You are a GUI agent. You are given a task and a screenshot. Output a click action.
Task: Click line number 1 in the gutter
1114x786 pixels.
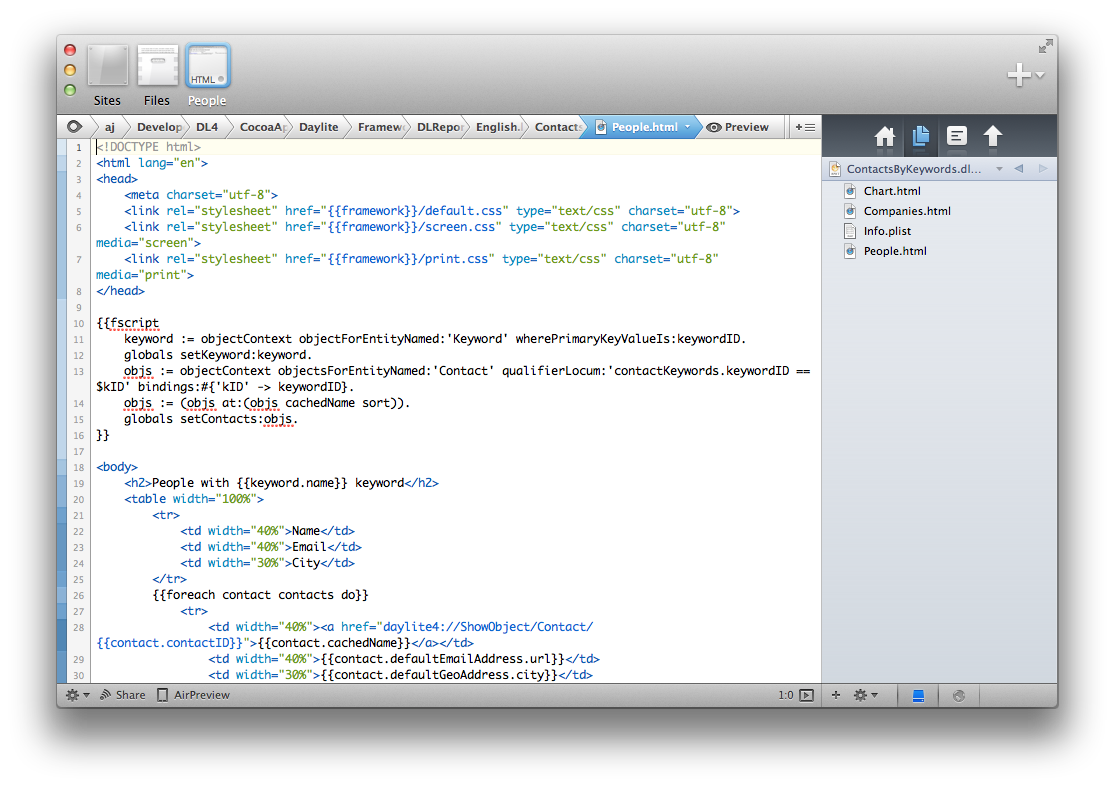coord(79,147)
